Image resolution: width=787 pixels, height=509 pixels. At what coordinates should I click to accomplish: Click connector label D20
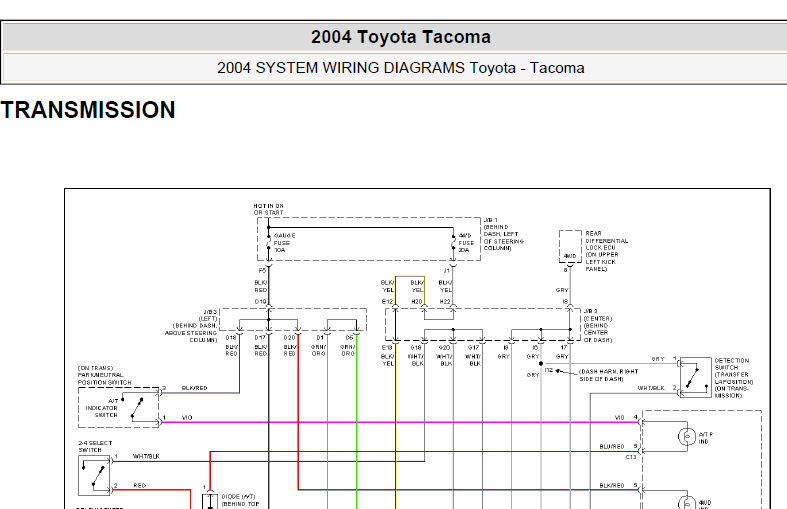tap(289, 338)
